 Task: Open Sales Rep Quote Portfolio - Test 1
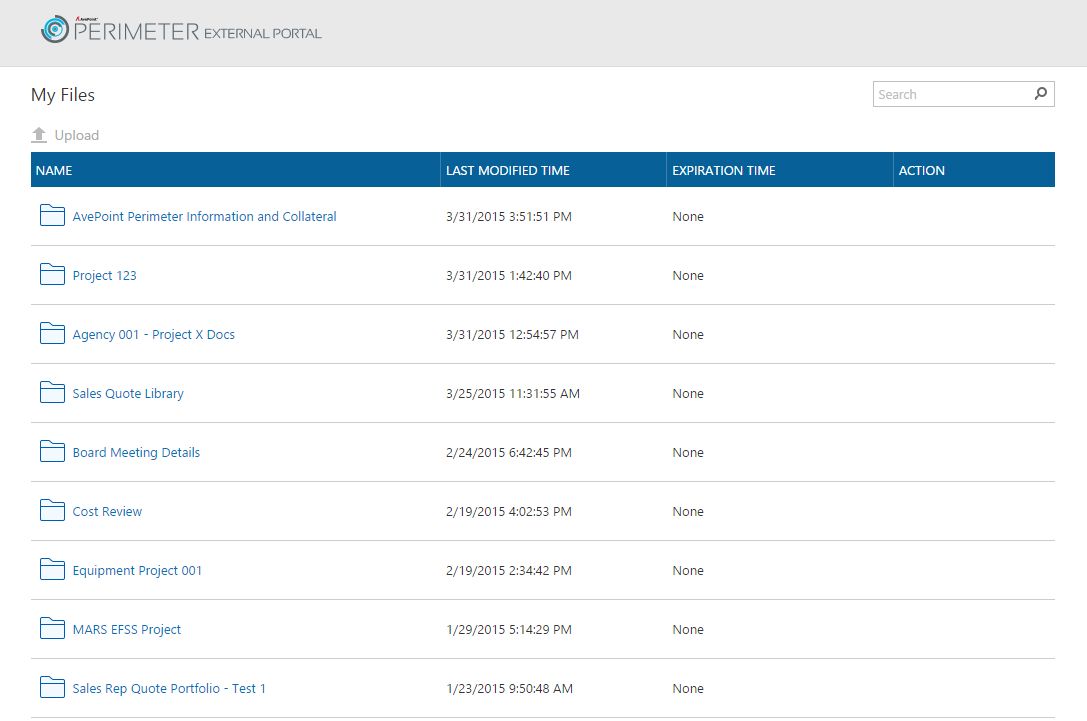(x=169, y=689)
